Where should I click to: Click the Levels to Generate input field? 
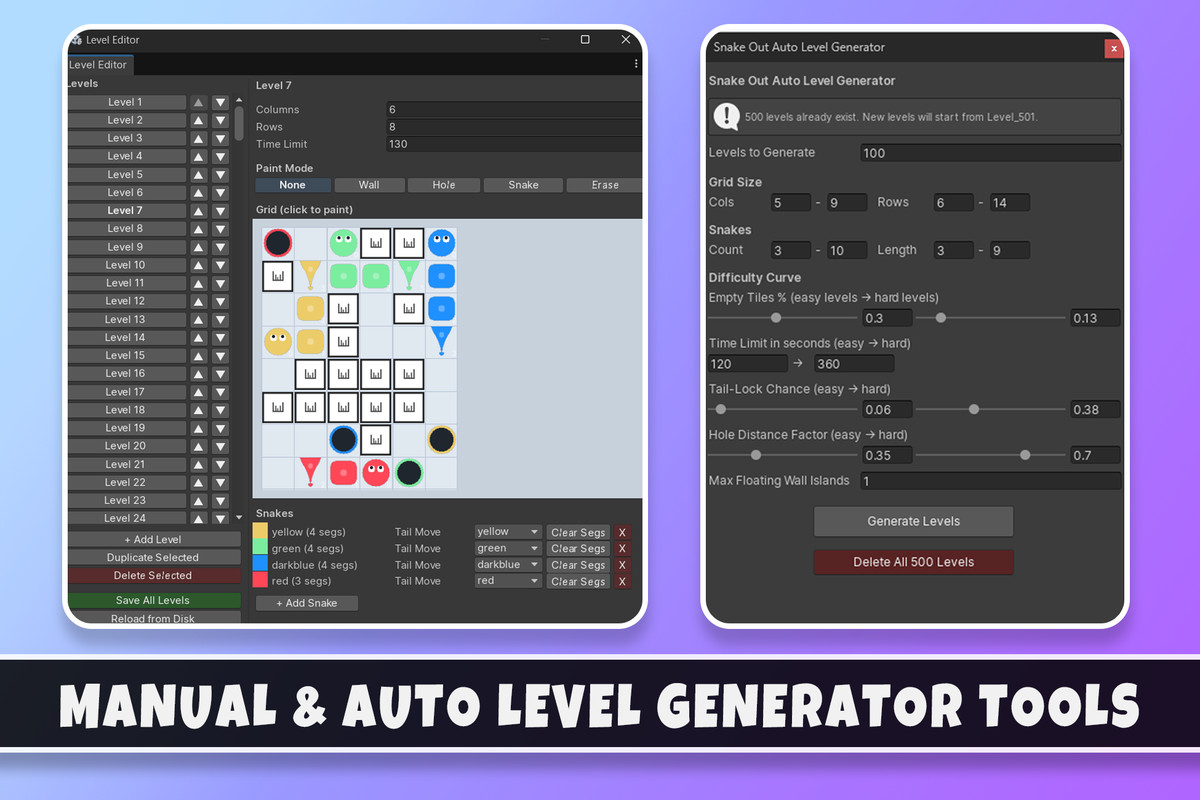pos(990,152)
